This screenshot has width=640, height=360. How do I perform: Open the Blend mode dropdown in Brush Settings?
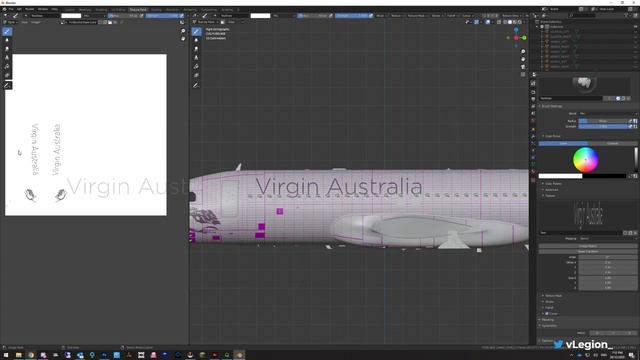click(x=608, y=113)
